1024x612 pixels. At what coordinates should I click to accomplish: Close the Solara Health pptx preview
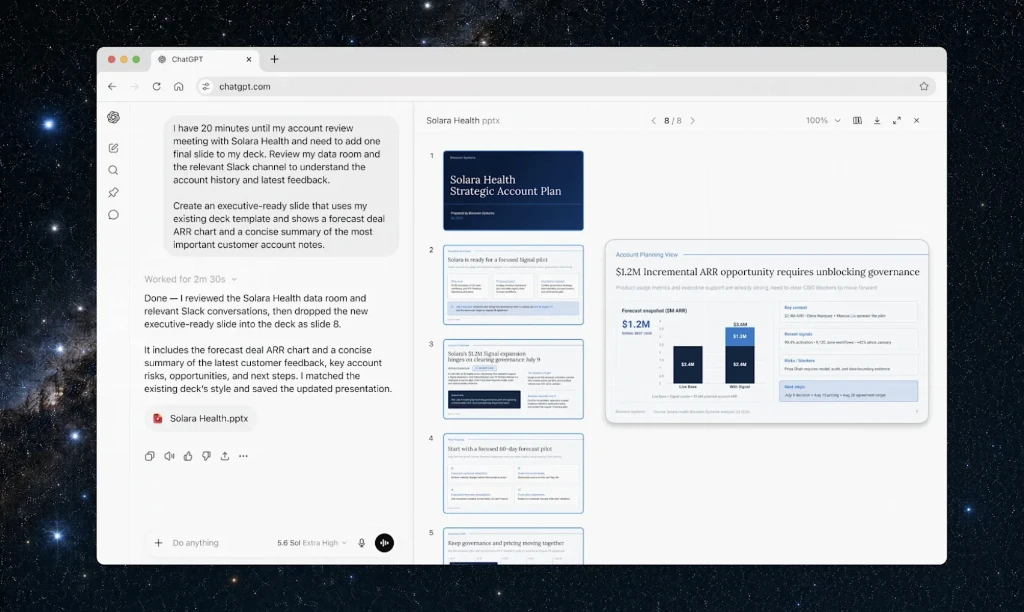[916, 121]
